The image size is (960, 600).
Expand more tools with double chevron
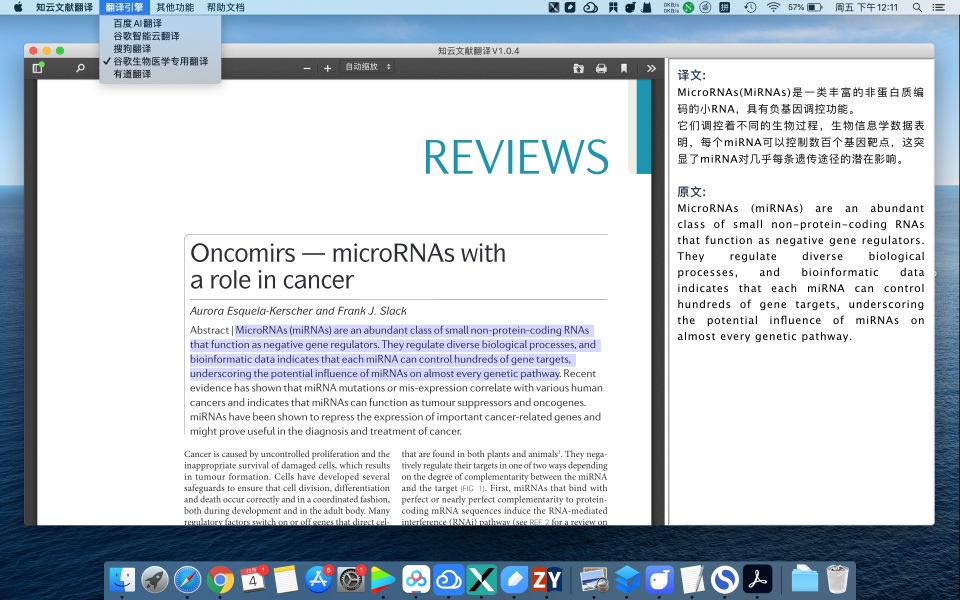coord(651,69)
